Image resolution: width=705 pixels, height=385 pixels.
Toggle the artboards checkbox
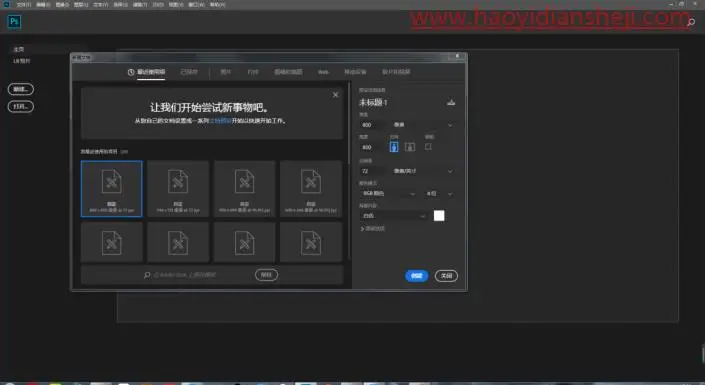pos(428,147)
